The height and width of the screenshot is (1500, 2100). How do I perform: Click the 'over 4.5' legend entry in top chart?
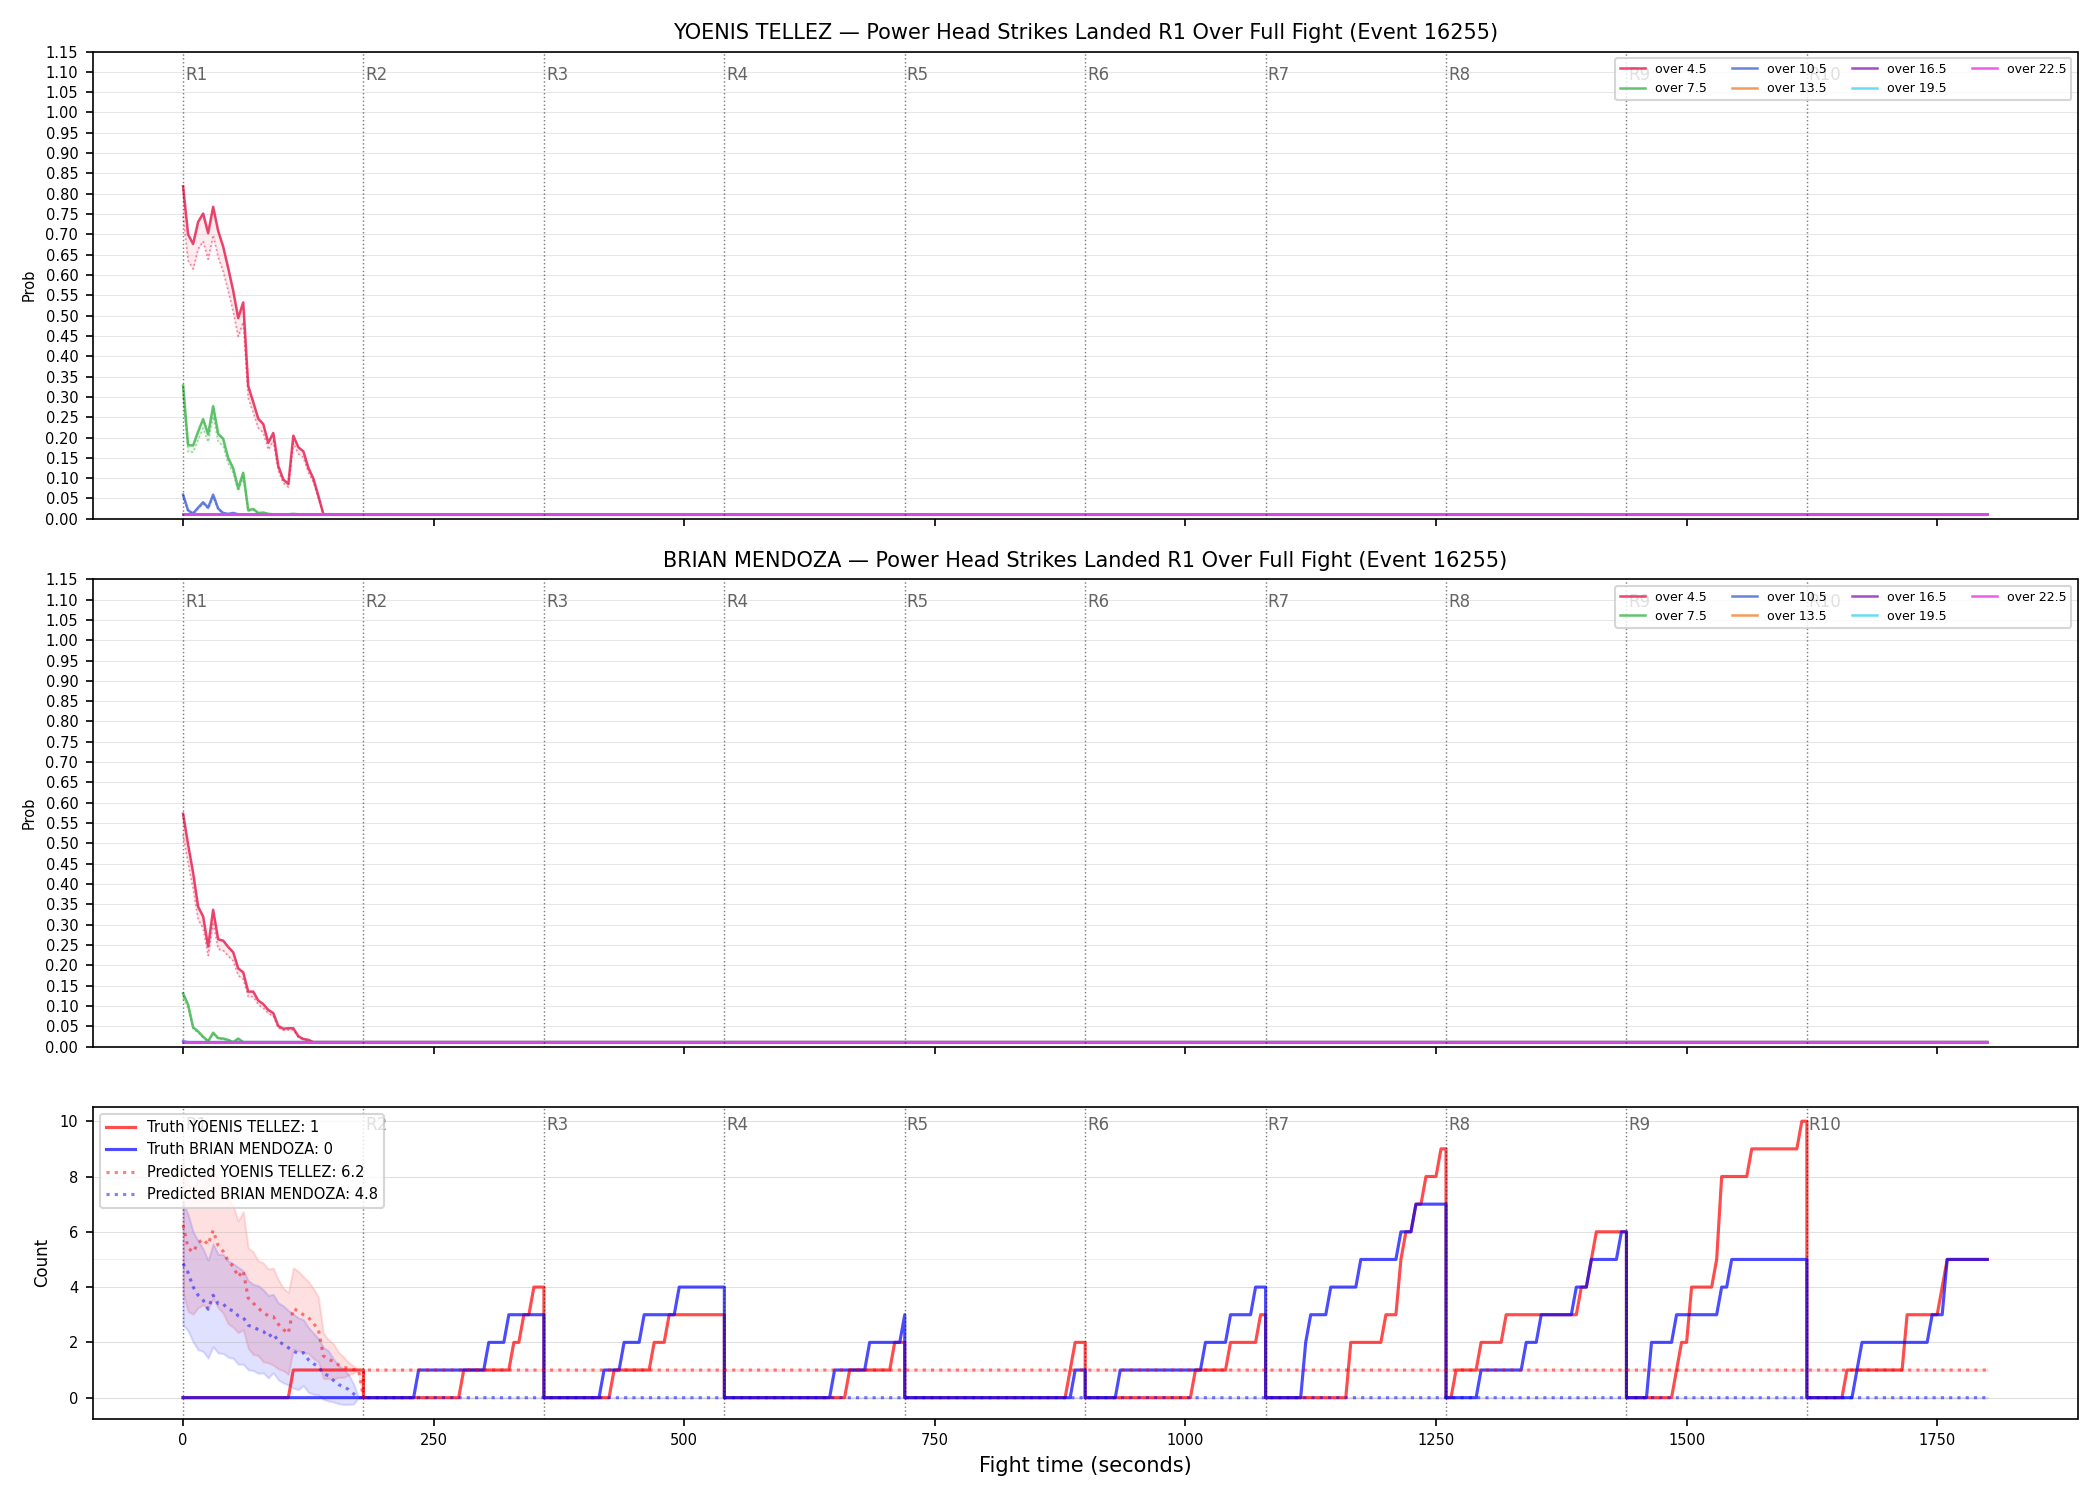[1663, 69]
